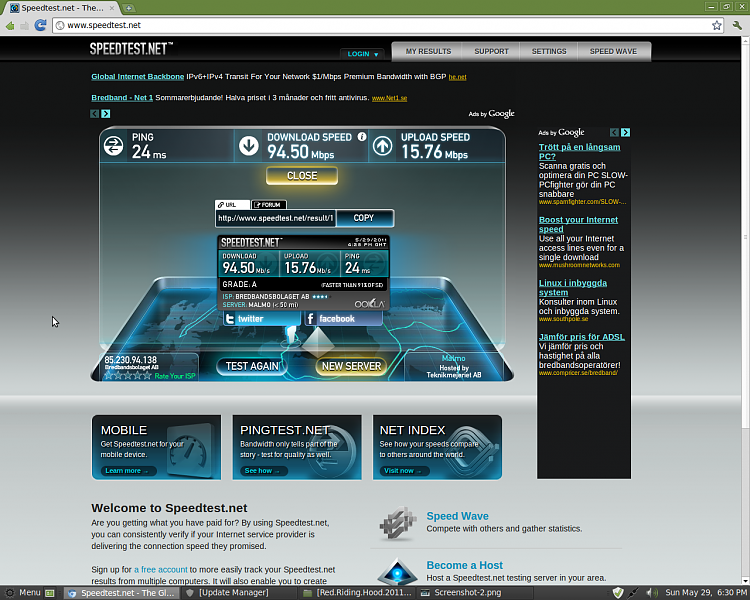Expand the LOGIN dropdown
Image resolution: width=750 pixels, height=600 pixels.
tap(363, 54)
